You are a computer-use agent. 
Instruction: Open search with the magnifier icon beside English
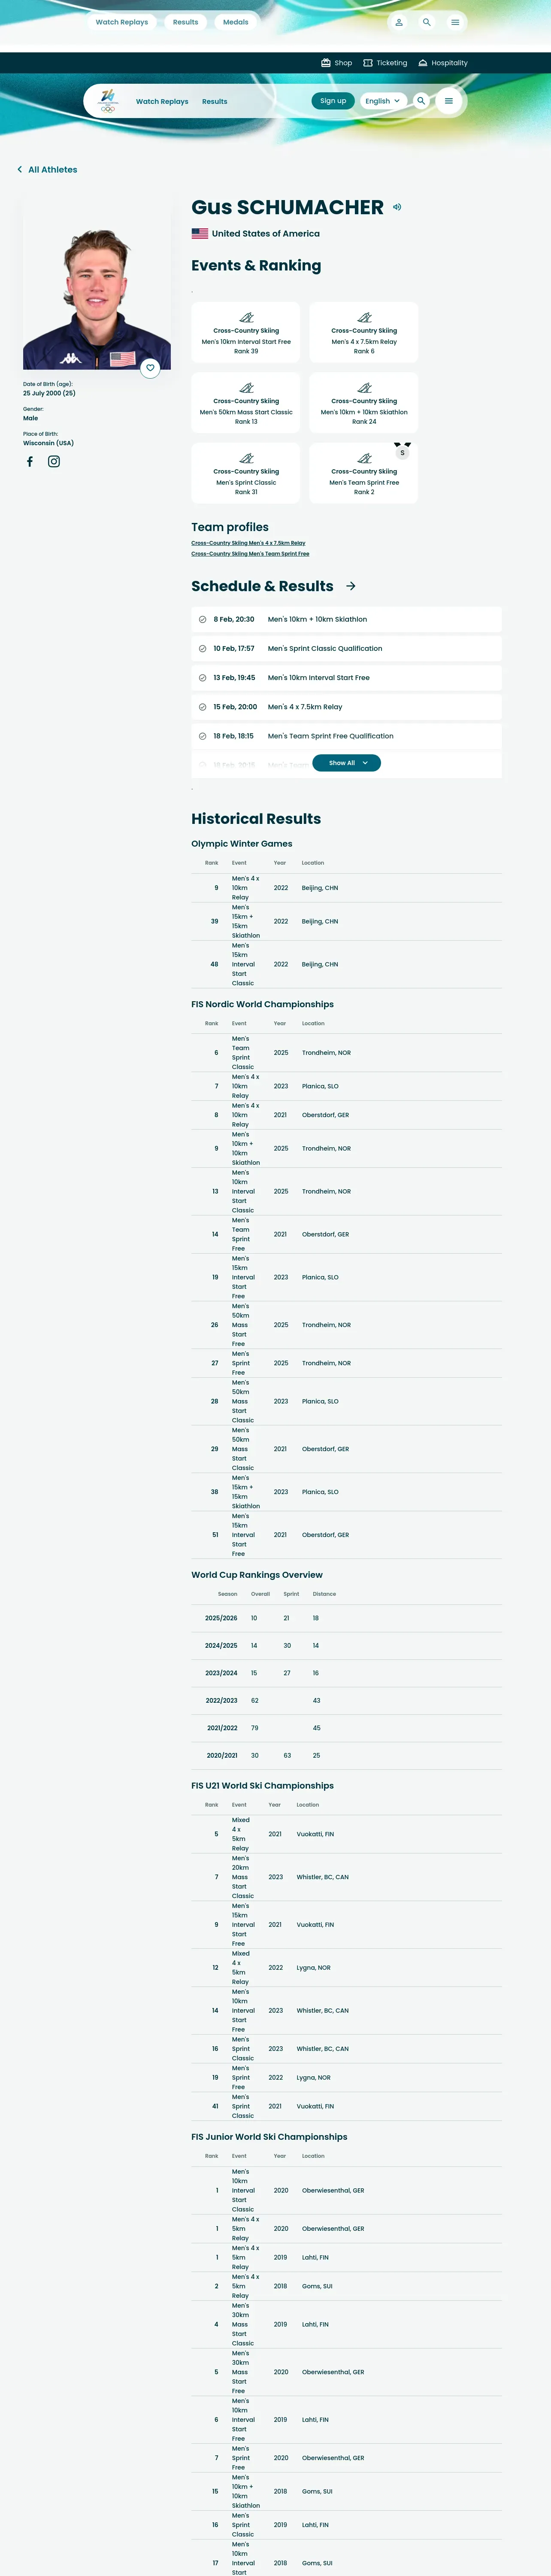(421, 101)
